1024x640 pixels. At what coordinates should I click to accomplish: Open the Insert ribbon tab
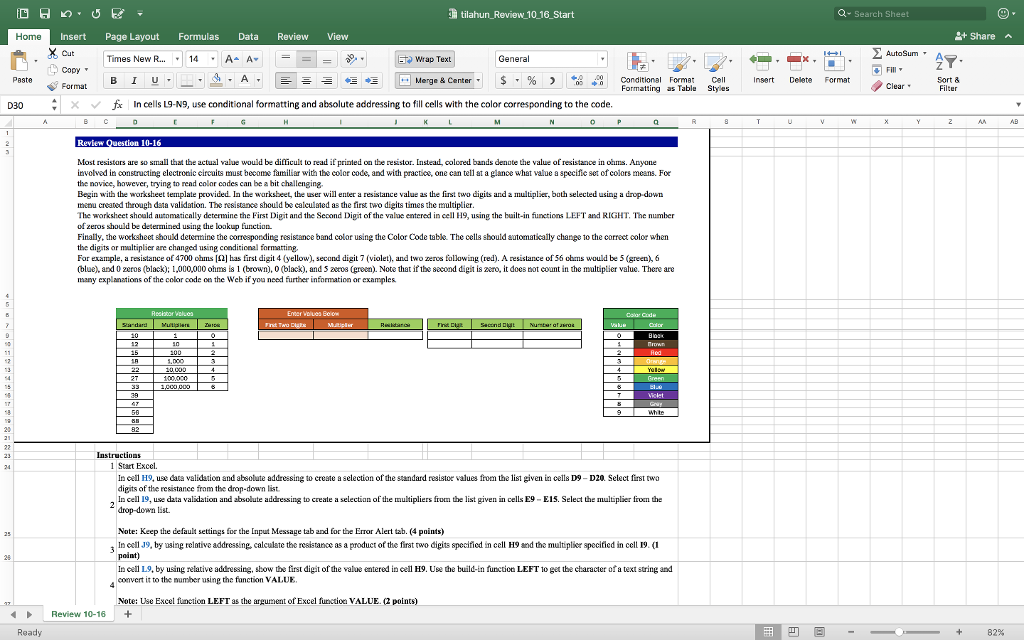coord(73,37)
